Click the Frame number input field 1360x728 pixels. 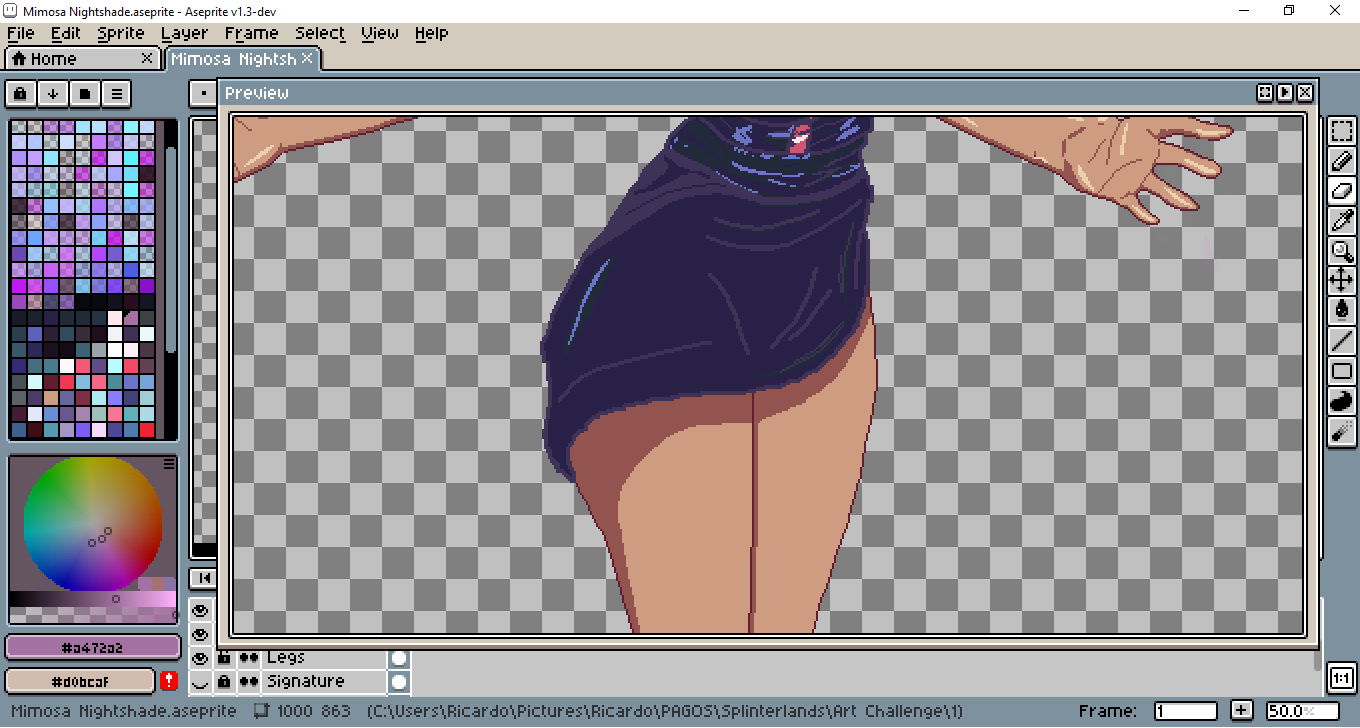coord(1186,711)
